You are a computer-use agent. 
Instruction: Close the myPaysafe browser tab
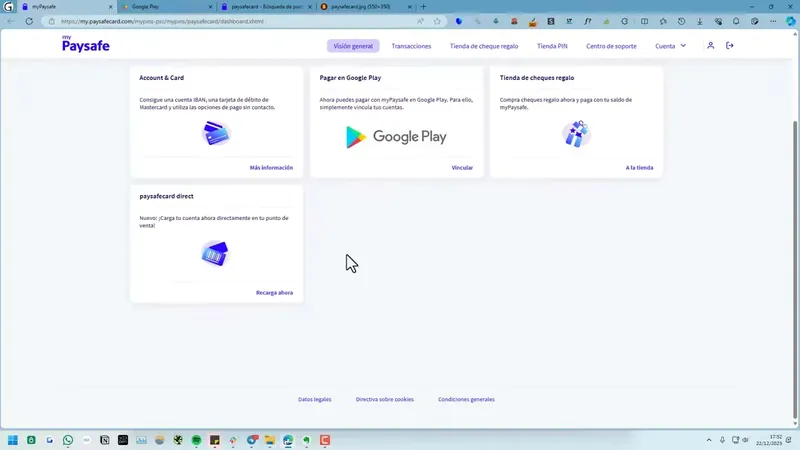pyautogui.click(x=110, y=7)
